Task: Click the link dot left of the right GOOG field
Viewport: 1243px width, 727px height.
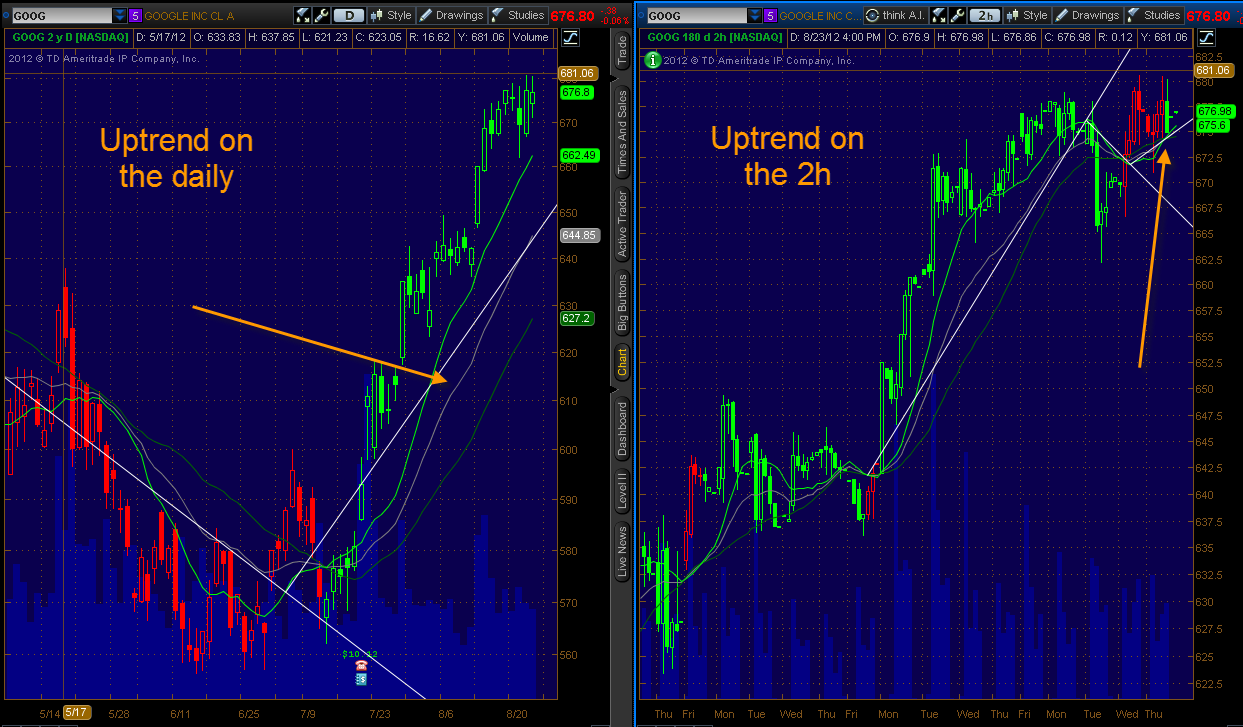Action: (640, 16)
